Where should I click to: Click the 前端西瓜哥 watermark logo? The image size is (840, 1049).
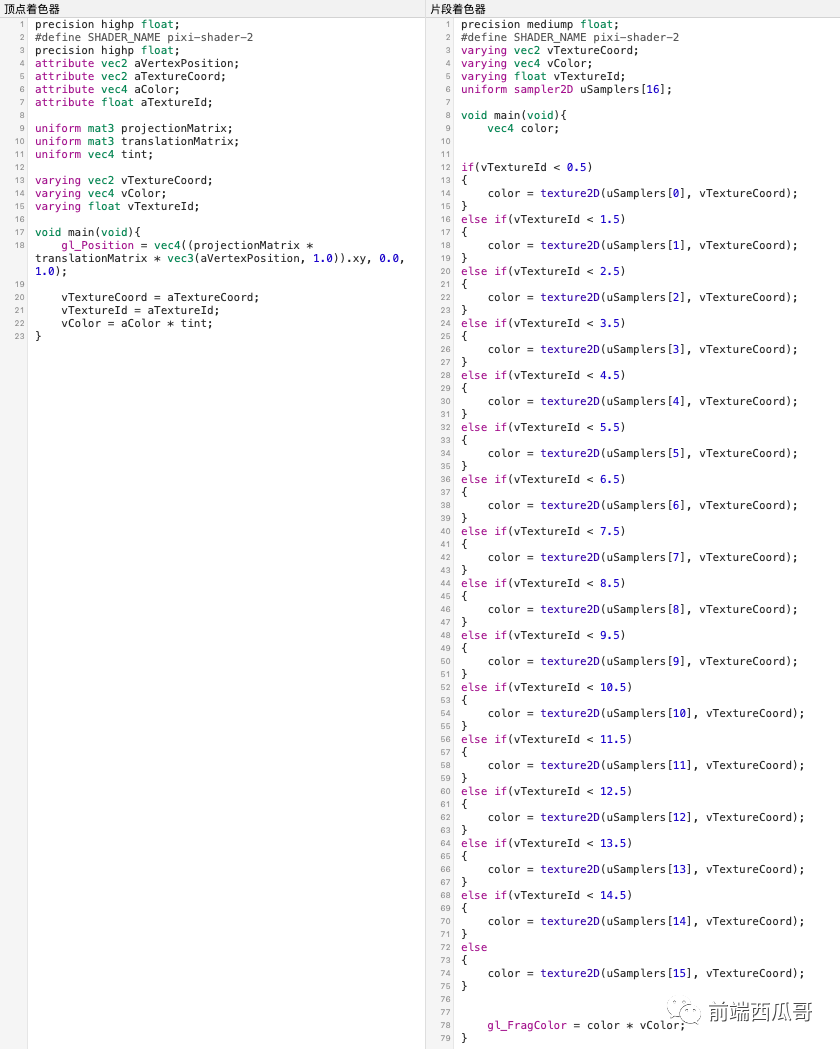click(x=740, y=1012)
